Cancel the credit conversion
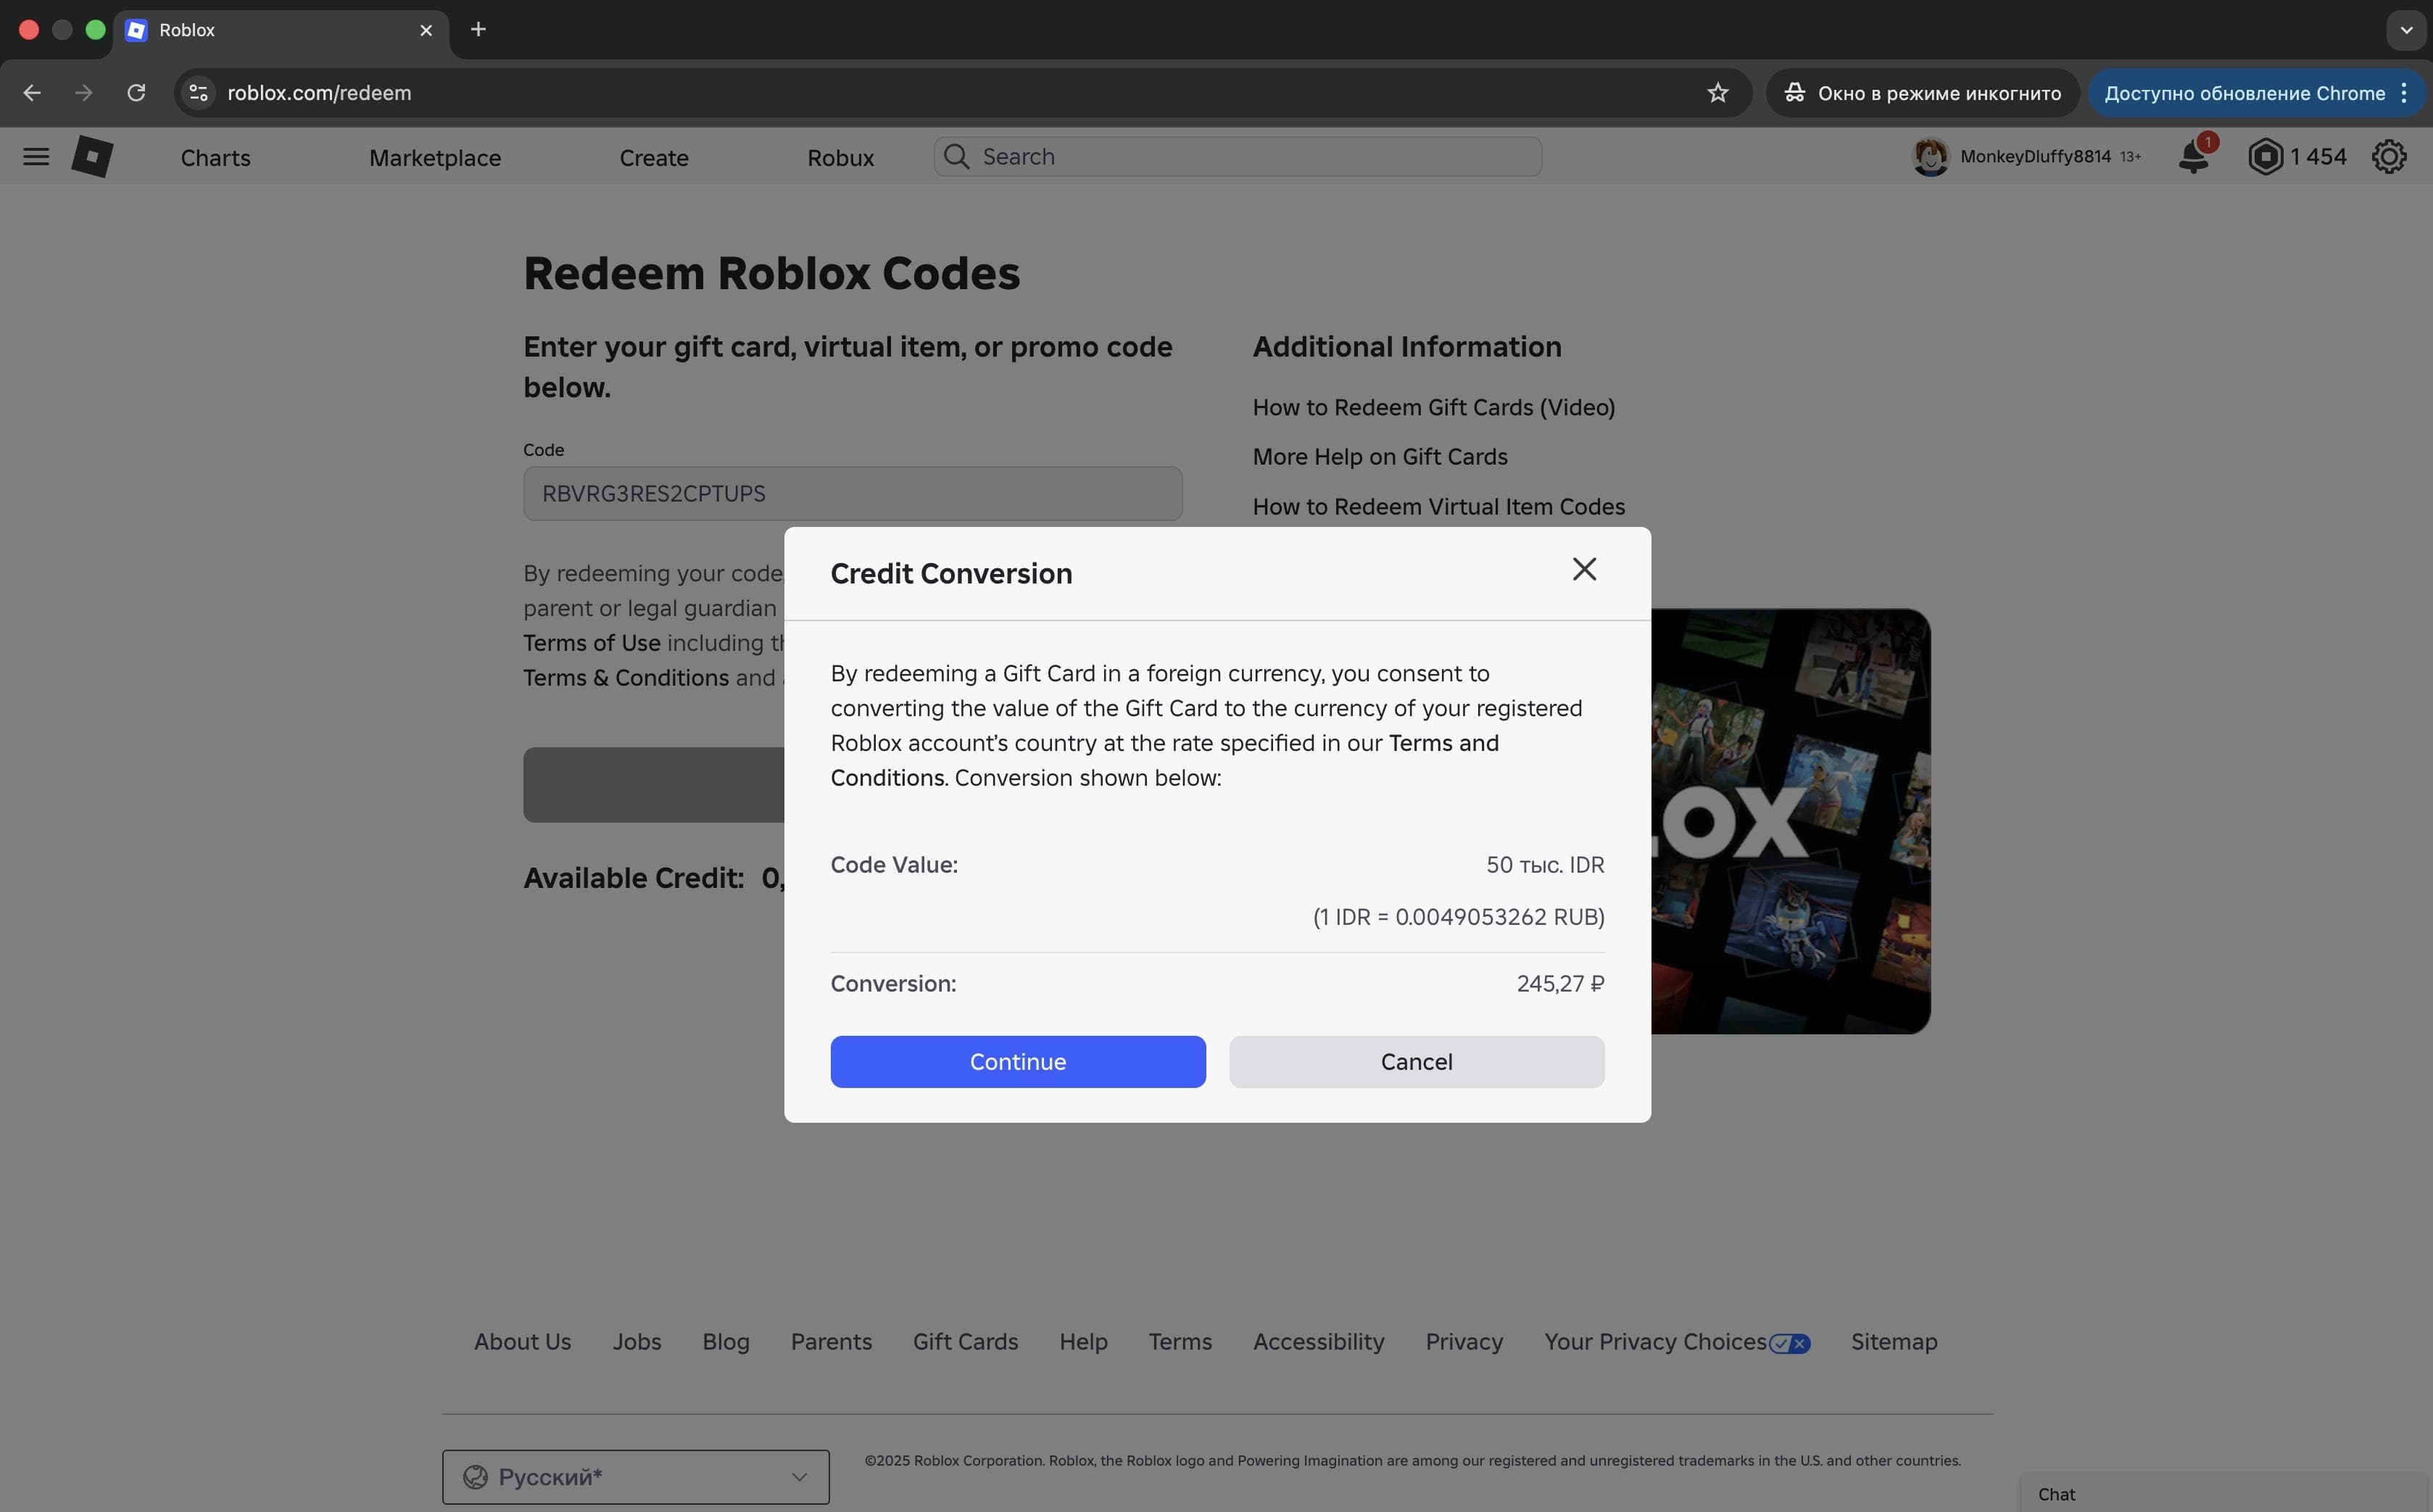 (x=1417, y=1061)
